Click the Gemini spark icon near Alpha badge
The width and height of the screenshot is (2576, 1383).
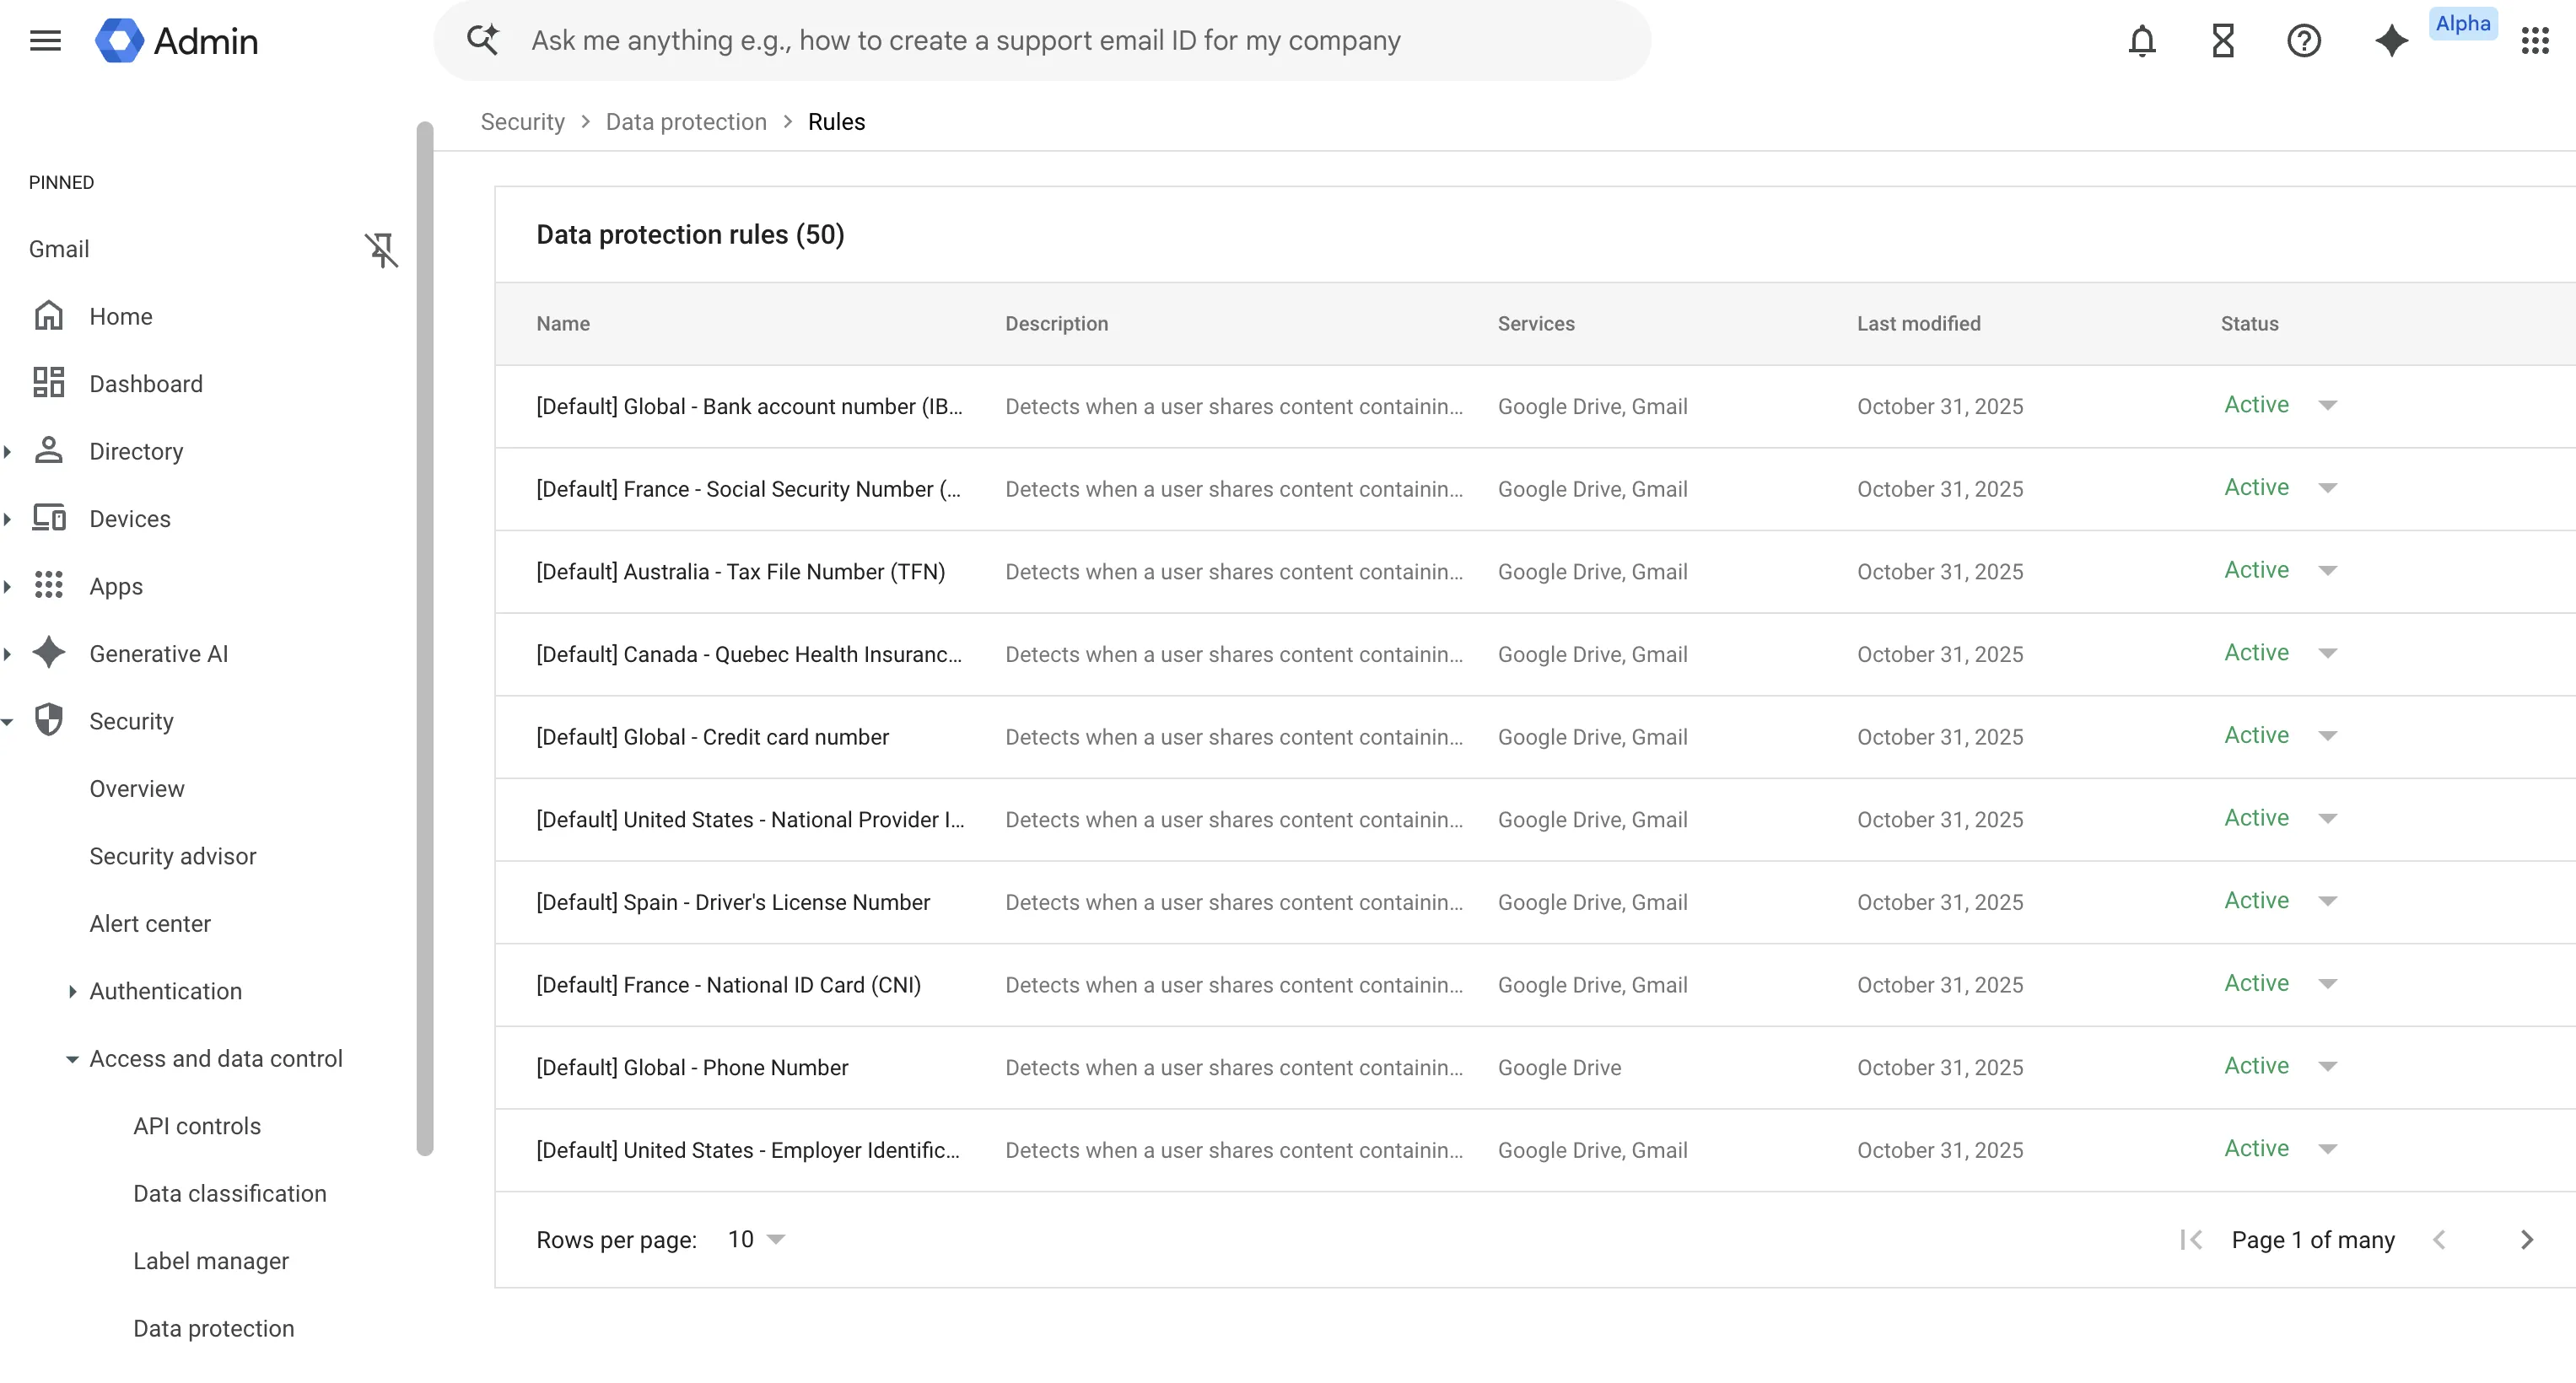coord(2391,40)
